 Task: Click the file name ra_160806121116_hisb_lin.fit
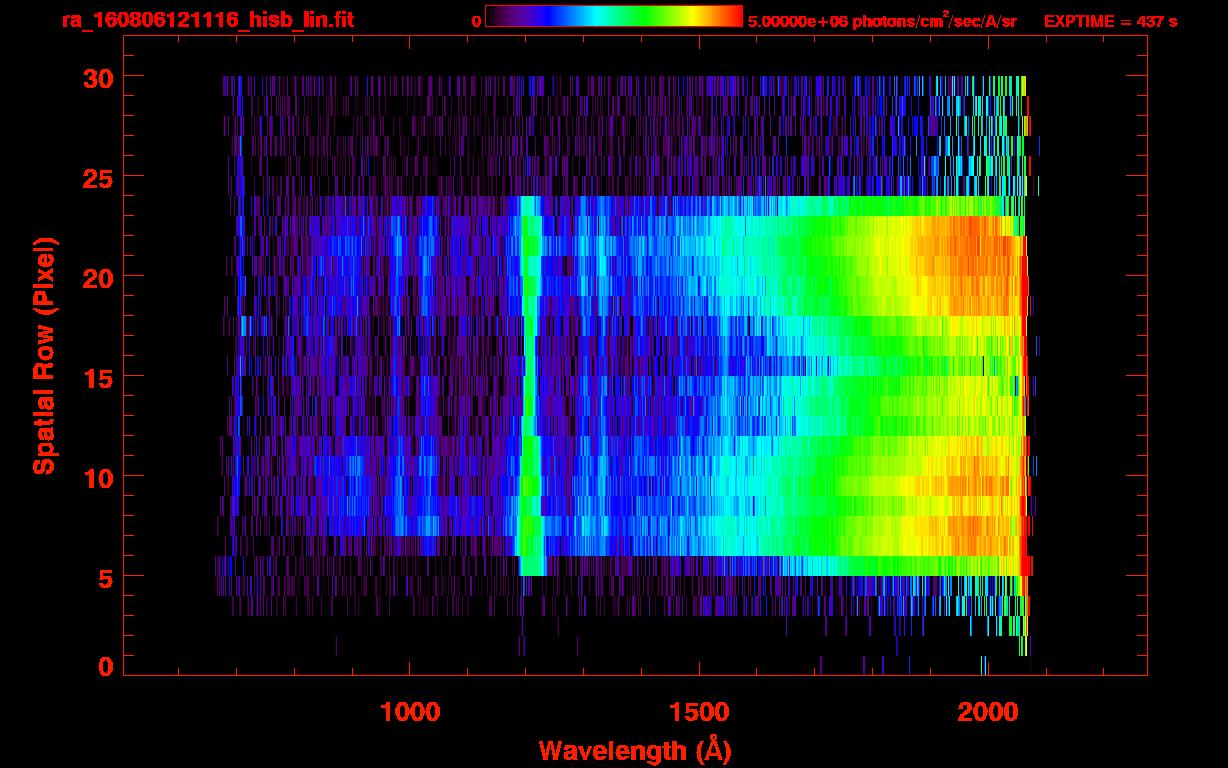tap(207, 19)
